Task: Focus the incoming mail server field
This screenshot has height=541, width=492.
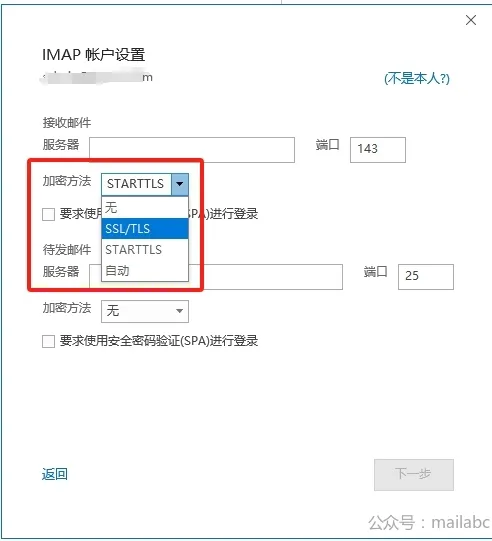Action: [x=192, y=150]
